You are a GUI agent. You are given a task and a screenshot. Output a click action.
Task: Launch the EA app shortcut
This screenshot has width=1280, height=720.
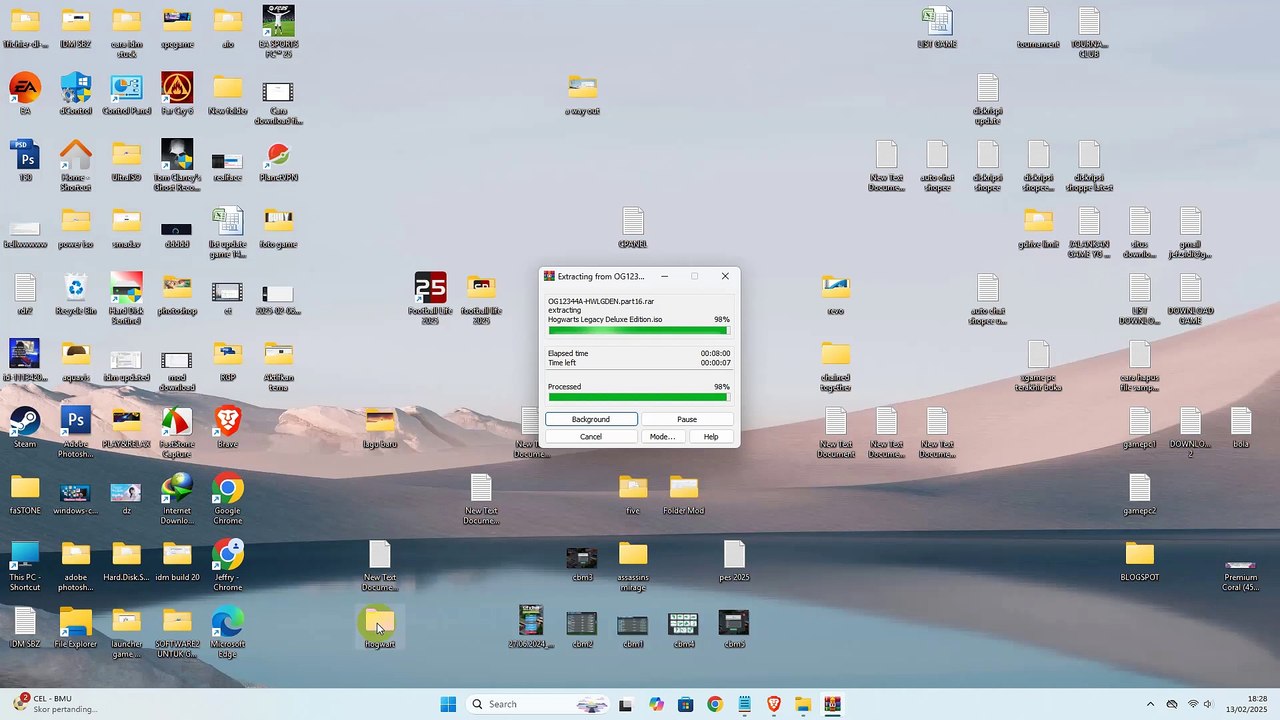pyautogui.click(x=25, y=94)
